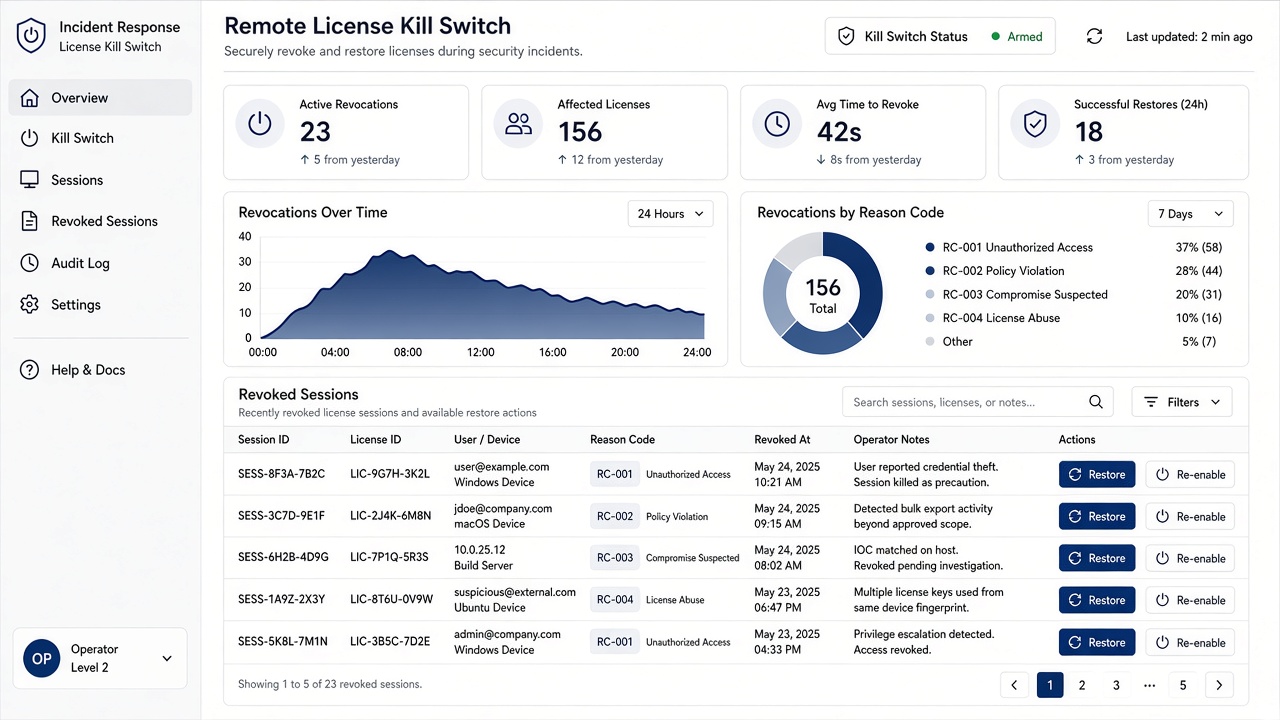1280x720 pixels.
Task: Click the Avg Time to Revoke clock icon
Action: pyautogui.click(x=777, y=123)
